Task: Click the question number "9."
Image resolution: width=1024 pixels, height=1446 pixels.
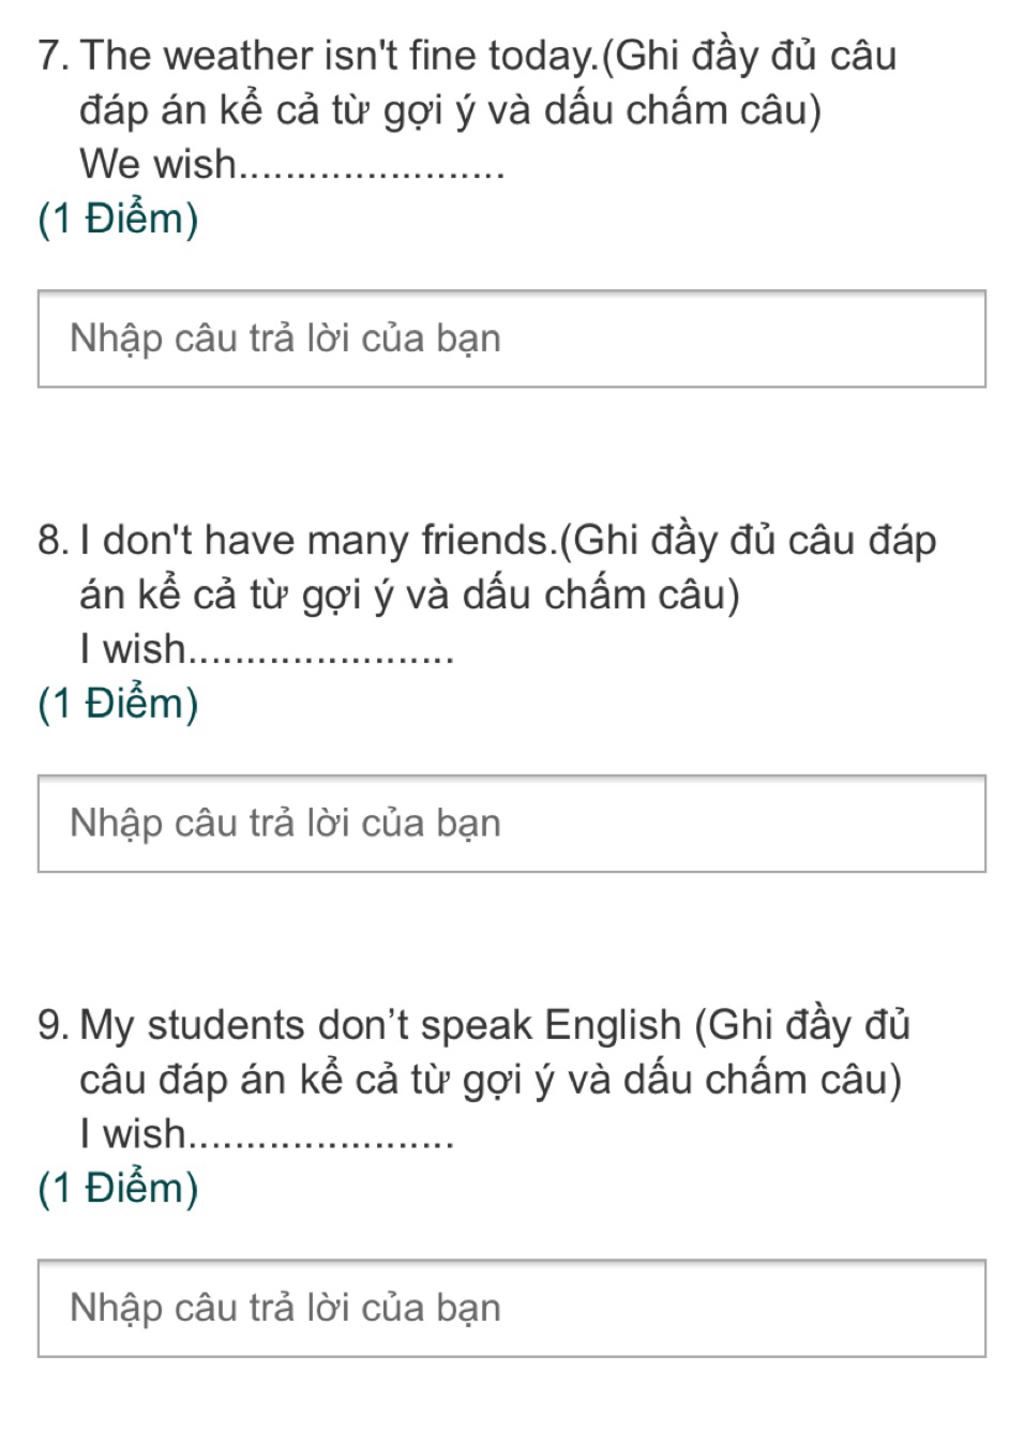Action: point(54,1026)
